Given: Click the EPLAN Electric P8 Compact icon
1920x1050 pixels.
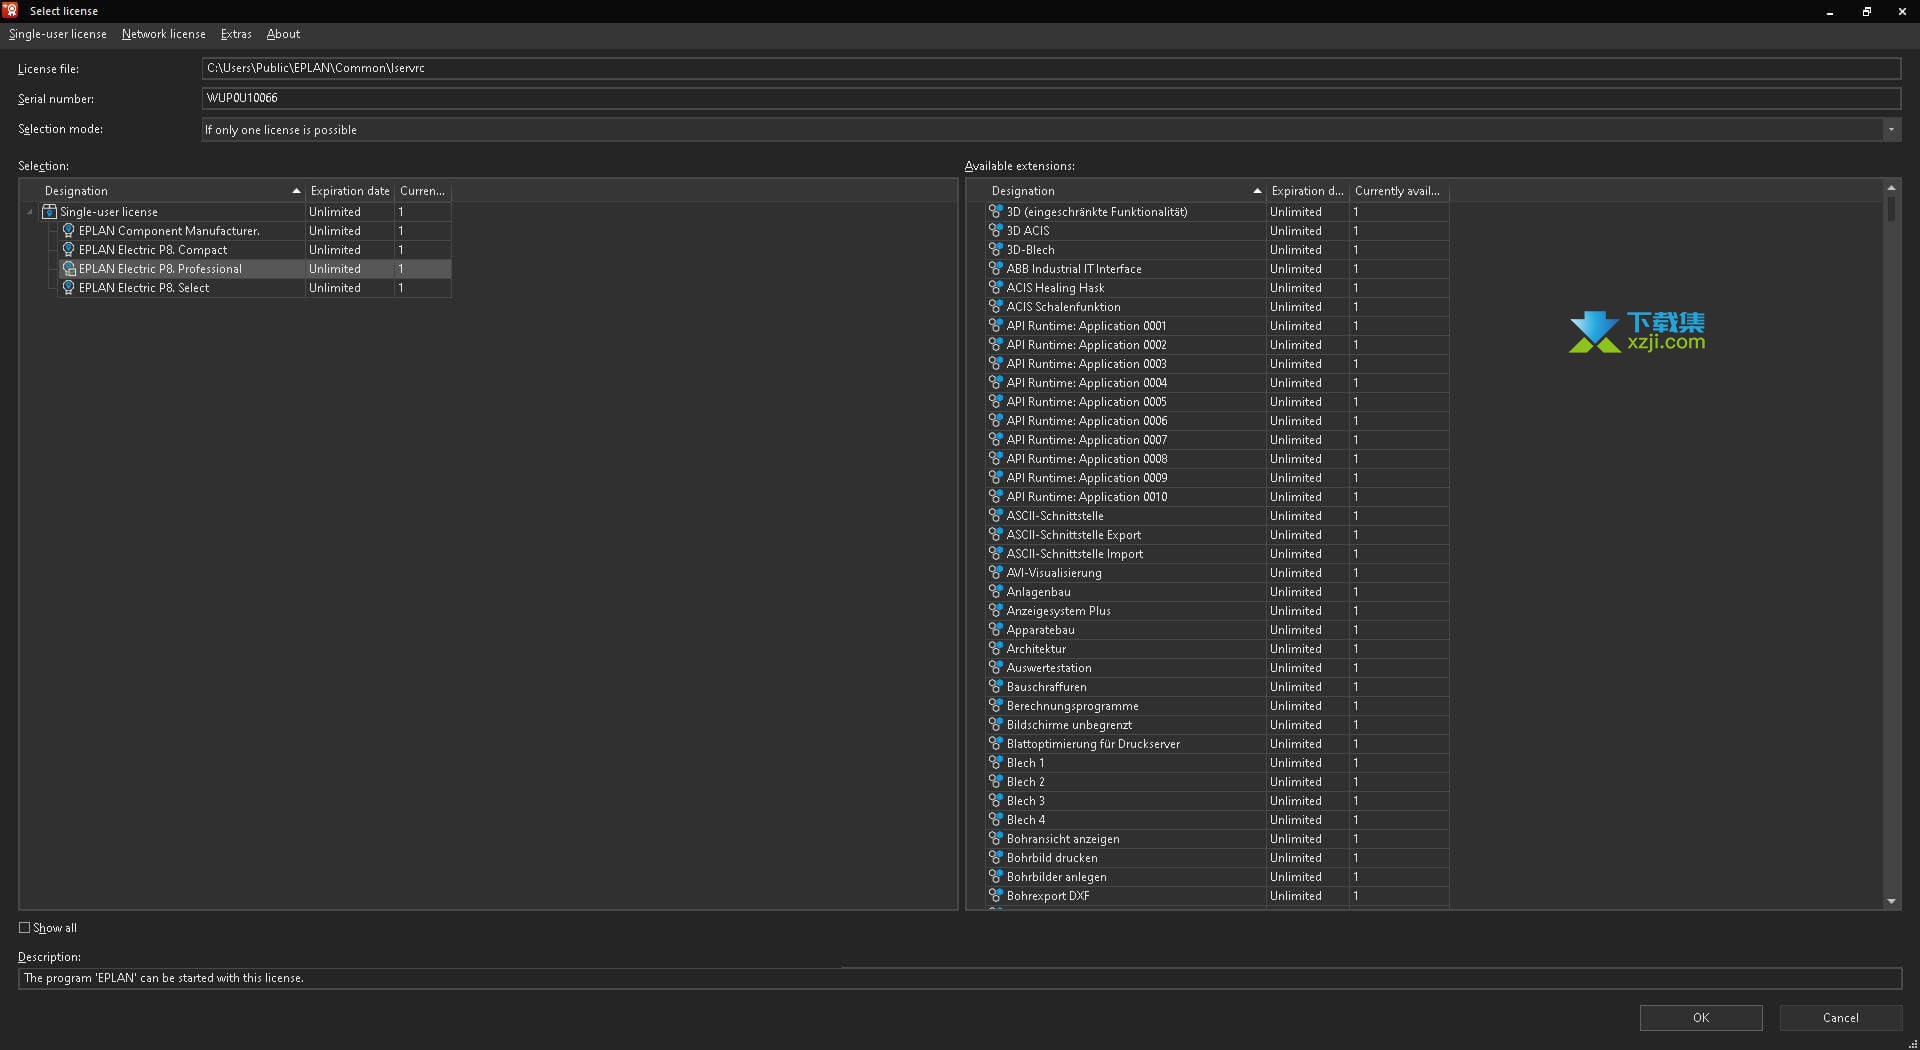Looking at the screenshot, I should click(68, 250).
